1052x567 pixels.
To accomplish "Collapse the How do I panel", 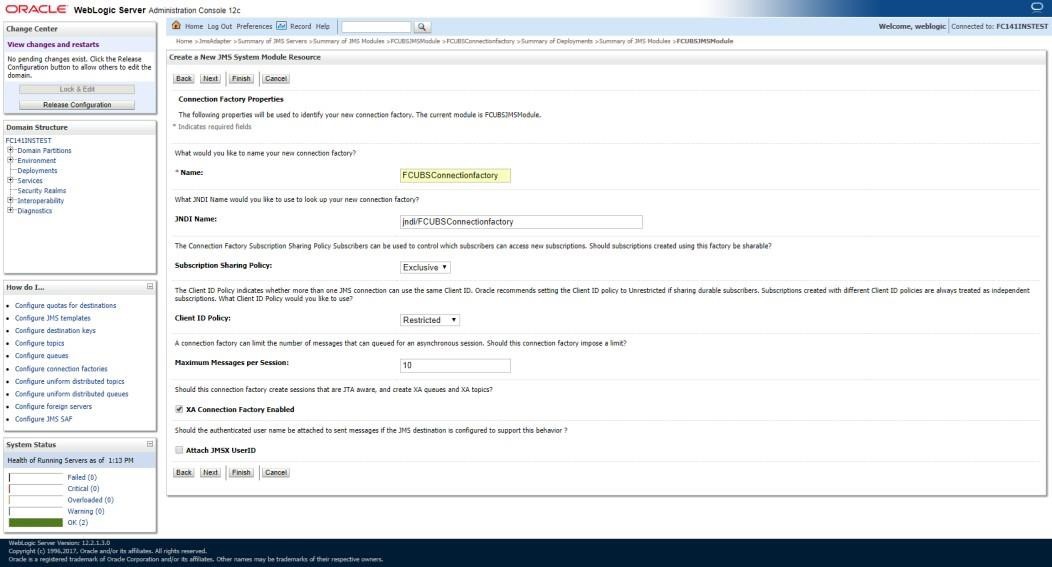I will tap(150, 287).
